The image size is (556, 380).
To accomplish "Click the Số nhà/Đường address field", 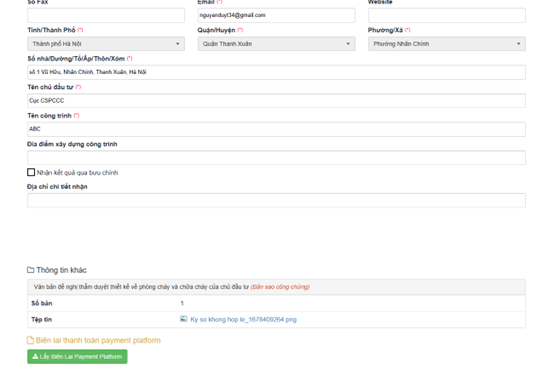I will coord(276,72).
